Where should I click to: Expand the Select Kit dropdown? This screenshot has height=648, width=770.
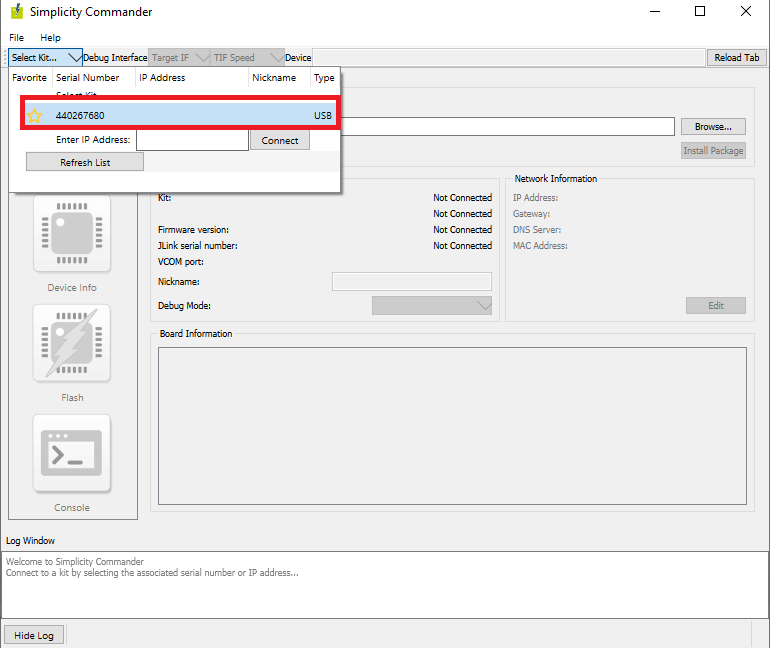click(x=45, y=58)
